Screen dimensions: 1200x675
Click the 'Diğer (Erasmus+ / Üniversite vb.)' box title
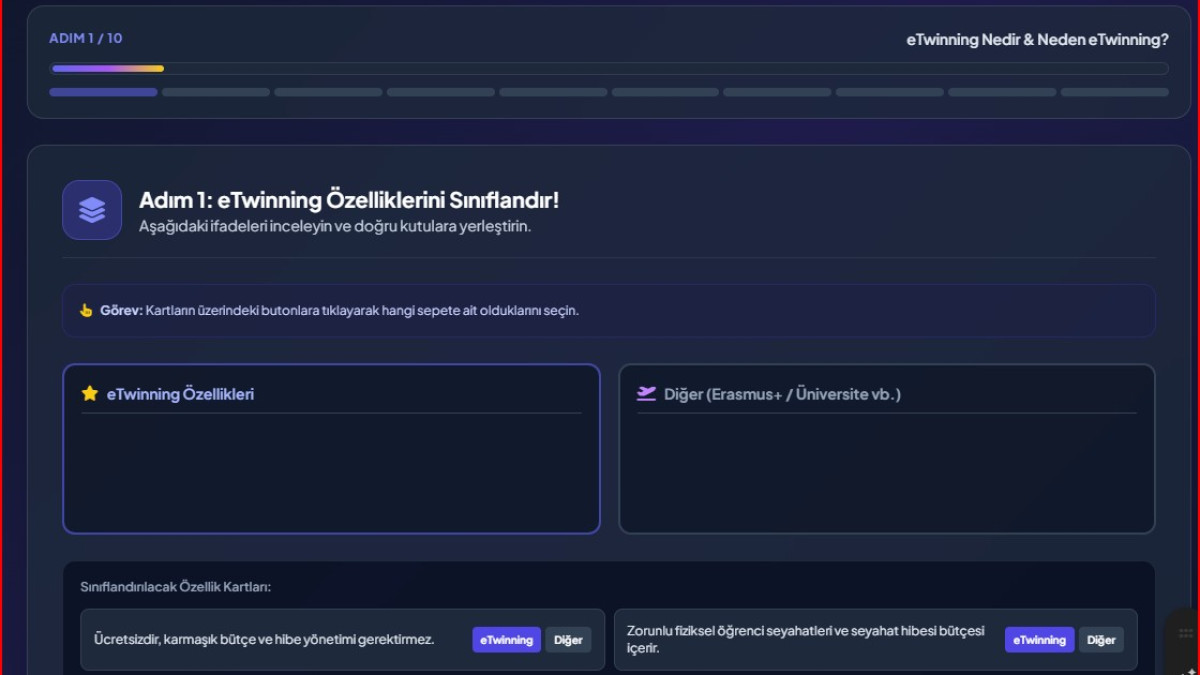point(782,394)
